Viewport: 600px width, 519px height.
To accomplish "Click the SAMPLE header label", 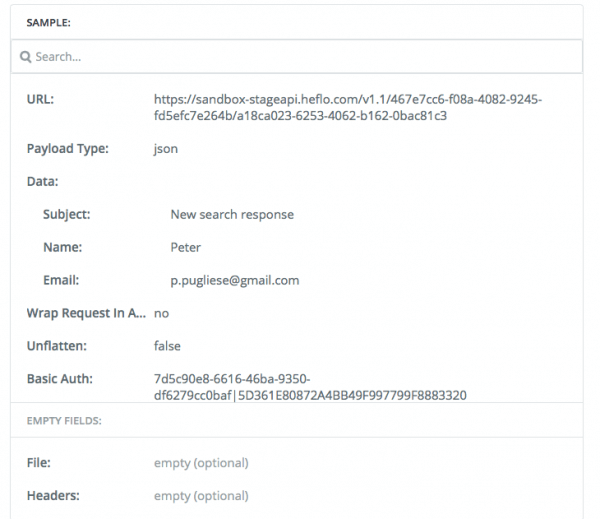I will [49, 23].
